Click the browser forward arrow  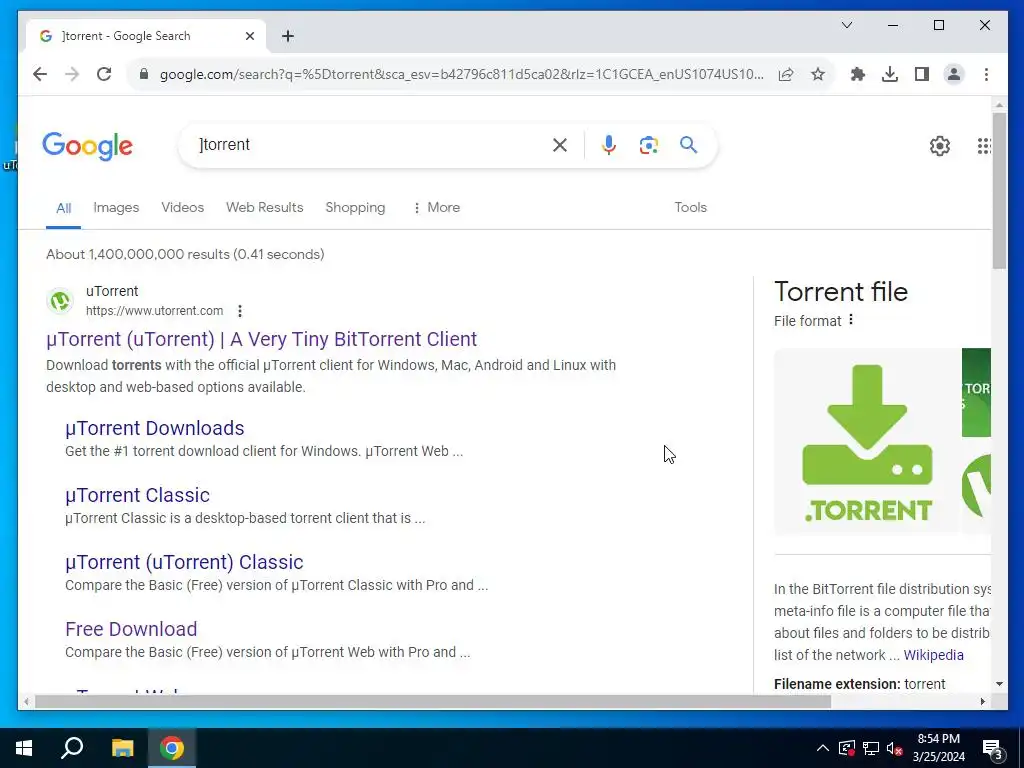(x=72, y=74)
